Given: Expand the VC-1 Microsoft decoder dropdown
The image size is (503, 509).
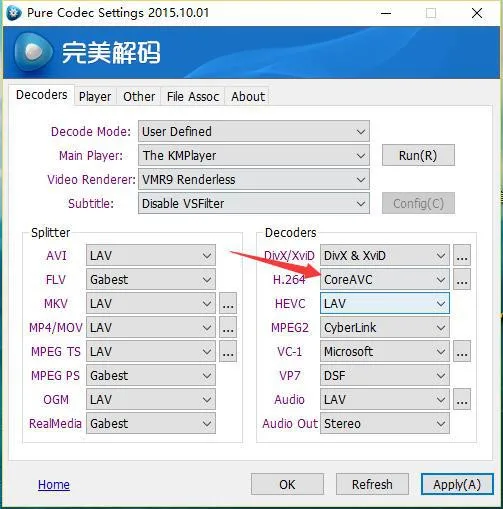Looking at the screenshot, I should point(385,351).
